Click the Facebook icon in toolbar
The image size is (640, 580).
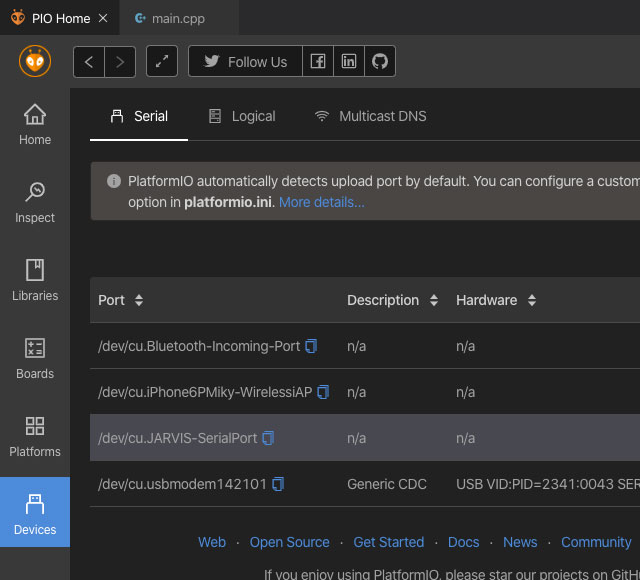(317, 62)
